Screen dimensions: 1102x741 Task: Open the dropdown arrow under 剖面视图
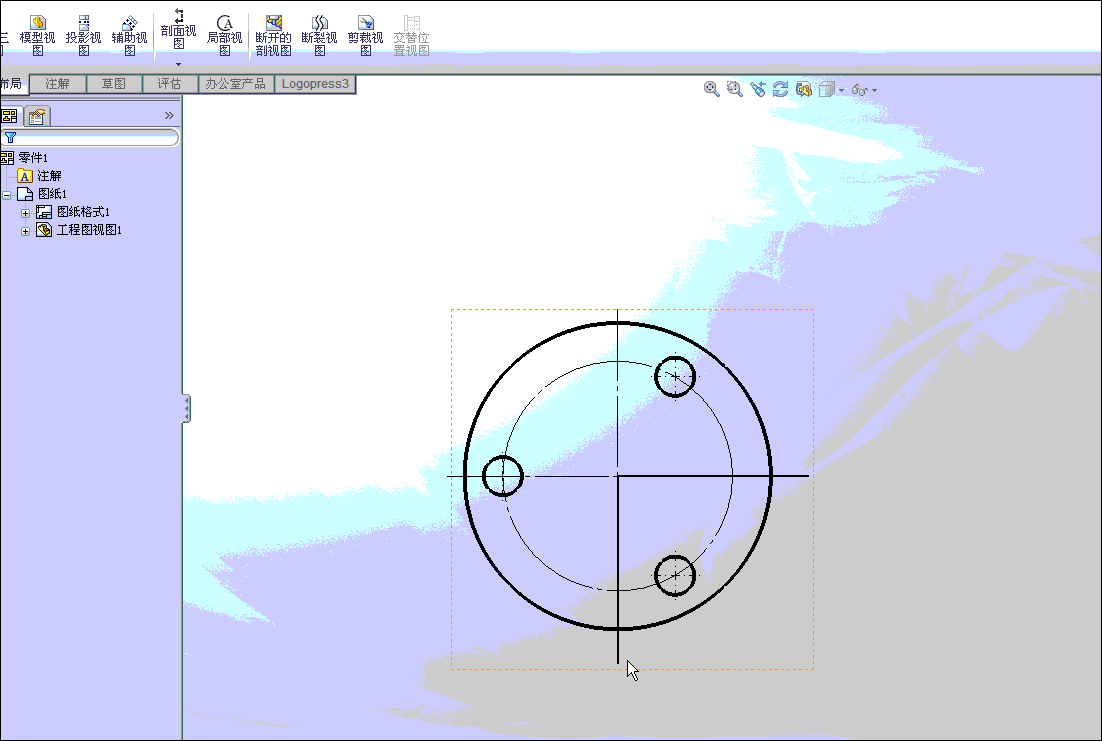point(179,64)
